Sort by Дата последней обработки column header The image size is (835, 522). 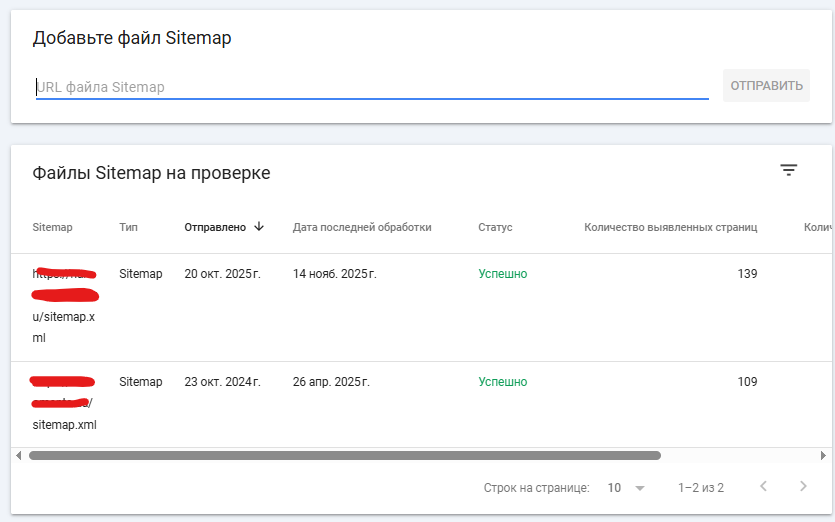(x=362, y=227)
